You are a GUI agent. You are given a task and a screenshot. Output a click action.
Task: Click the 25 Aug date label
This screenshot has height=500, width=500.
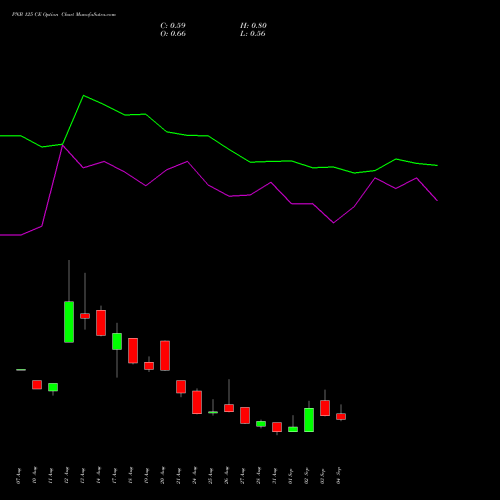[x=211, y=476]
